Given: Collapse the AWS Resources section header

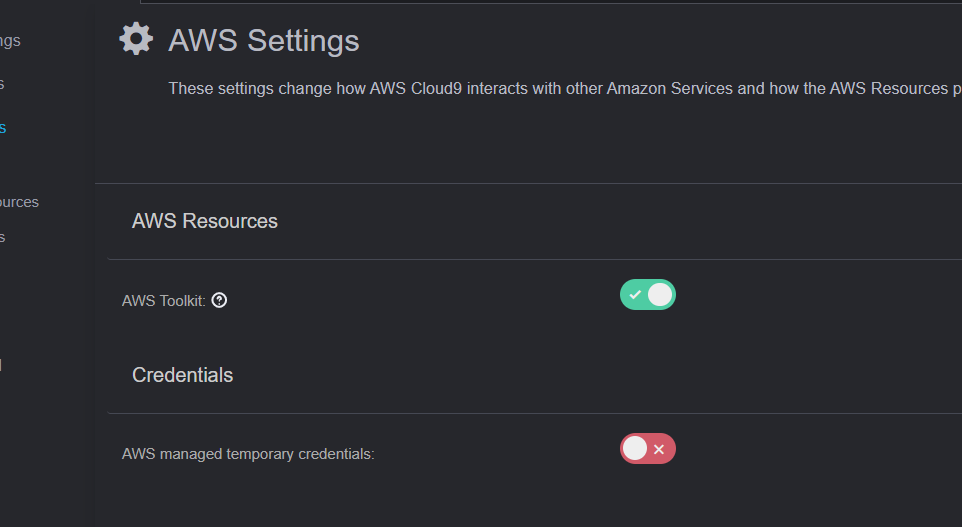Looking at the screenshot, I should pyautogui.click(x=205, y=221).
